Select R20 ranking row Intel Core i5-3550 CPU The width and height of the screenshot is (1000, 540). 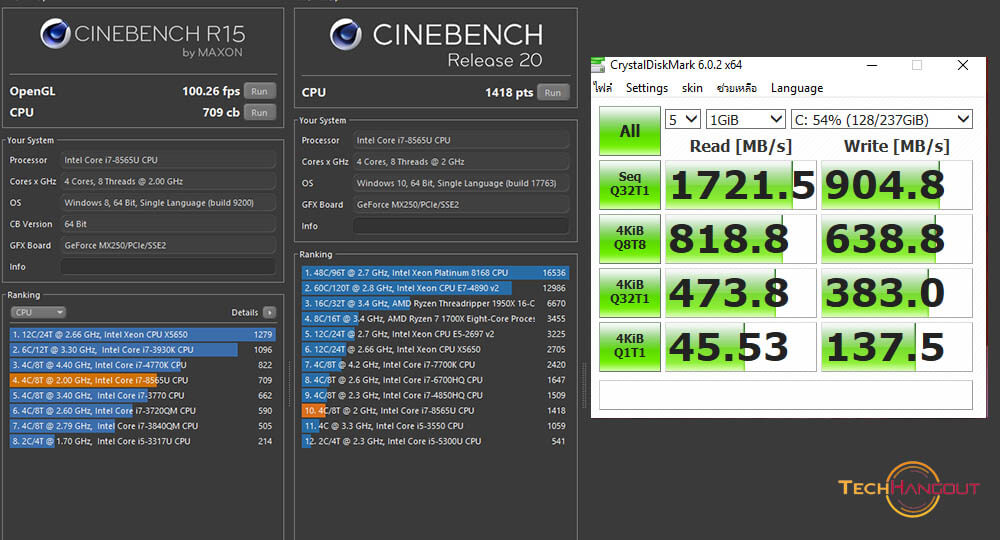pos(435,426)
